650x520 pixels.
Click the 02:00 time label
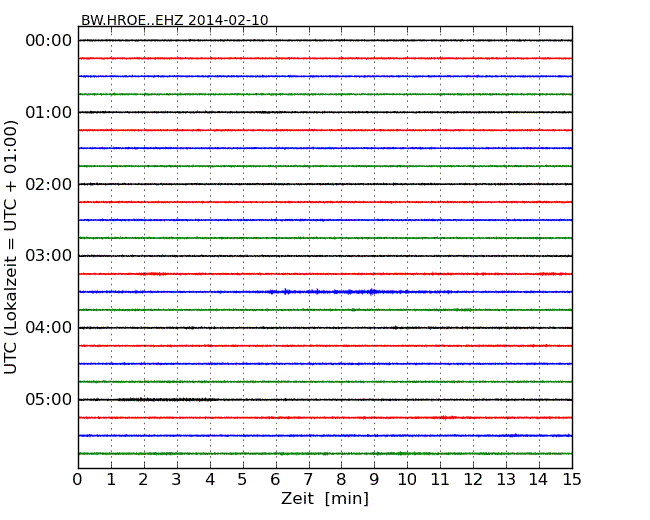49,184
